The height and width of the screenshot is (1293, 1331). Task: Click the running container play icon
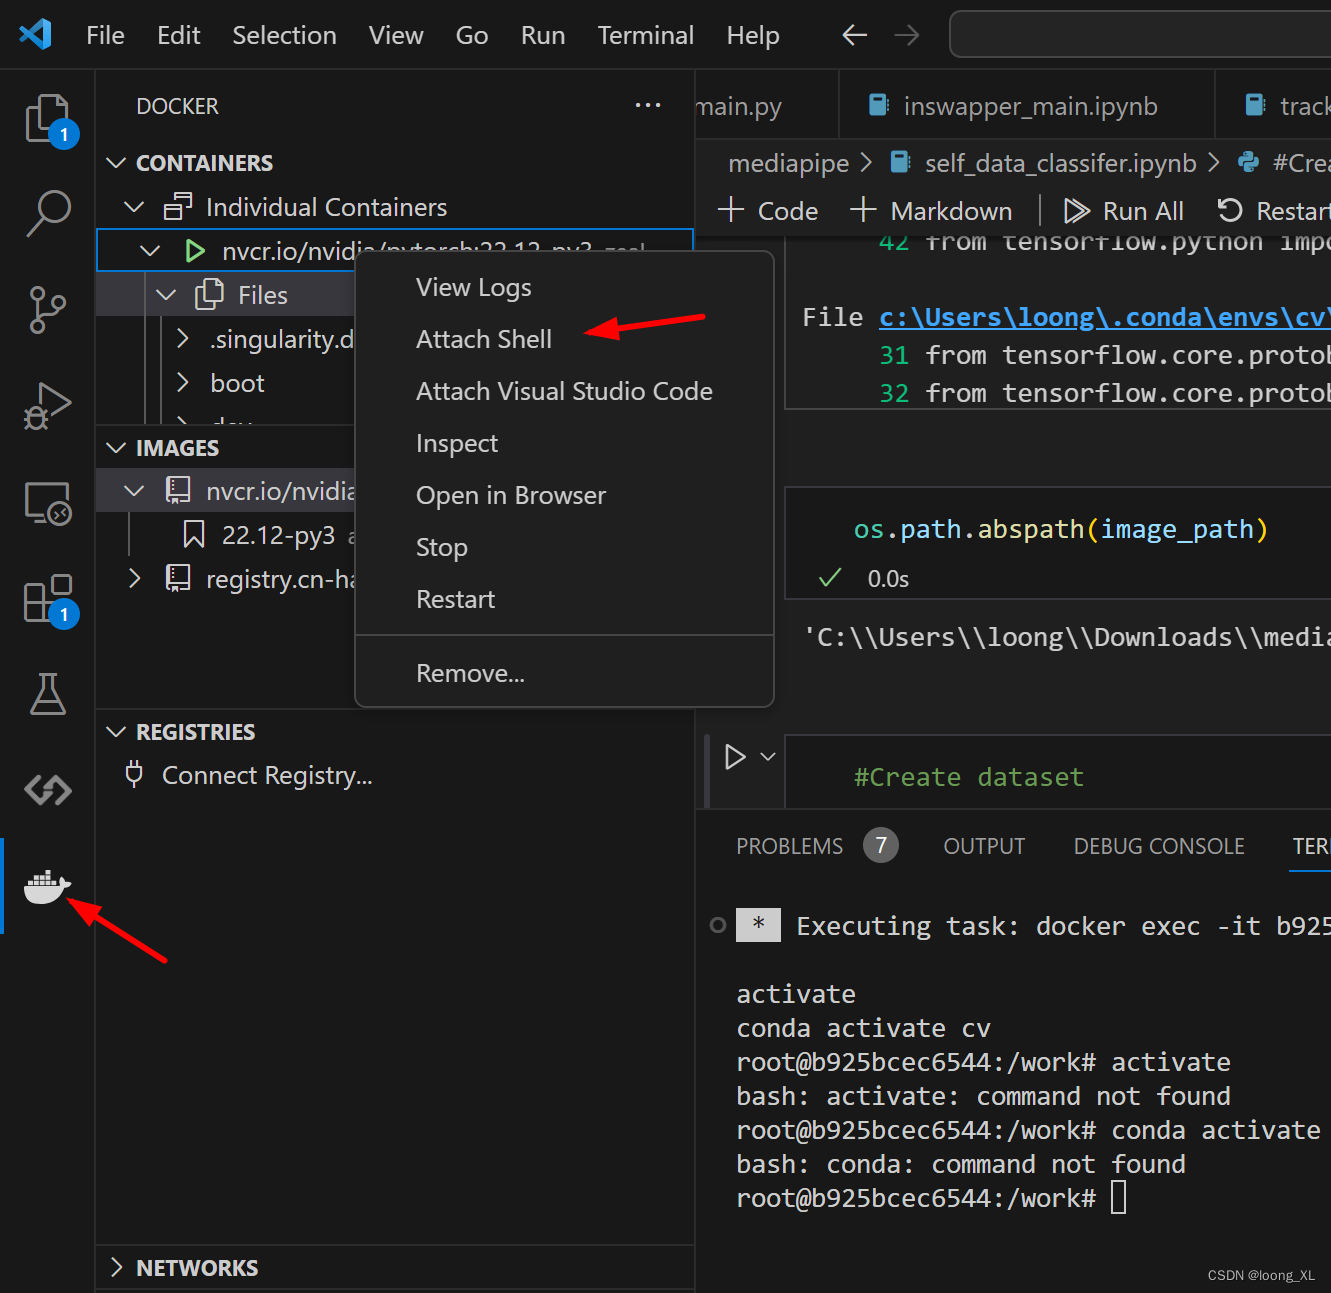click(x=195, y=251)
